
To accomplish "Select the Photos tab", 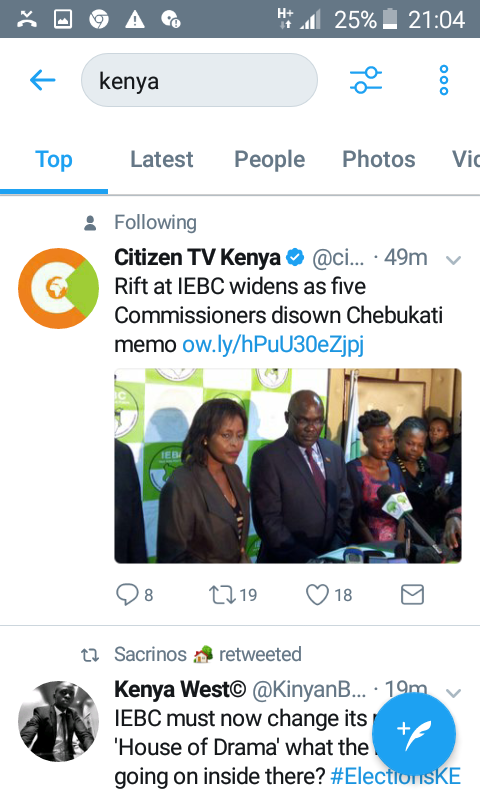I will pos(378,159).
